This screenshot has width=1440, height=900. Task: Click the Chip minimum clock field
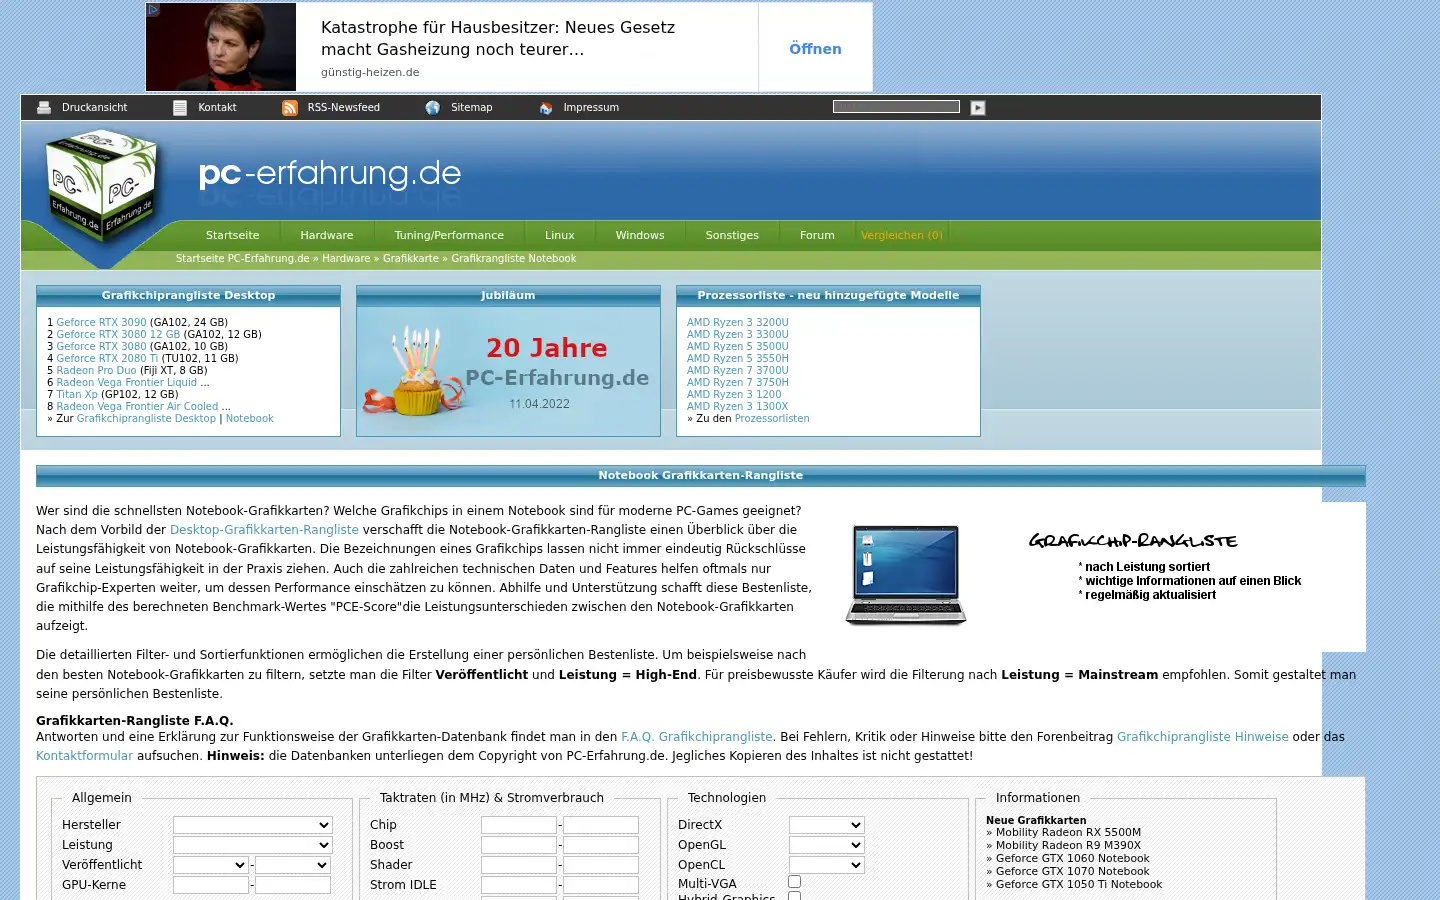click(519, 825)
